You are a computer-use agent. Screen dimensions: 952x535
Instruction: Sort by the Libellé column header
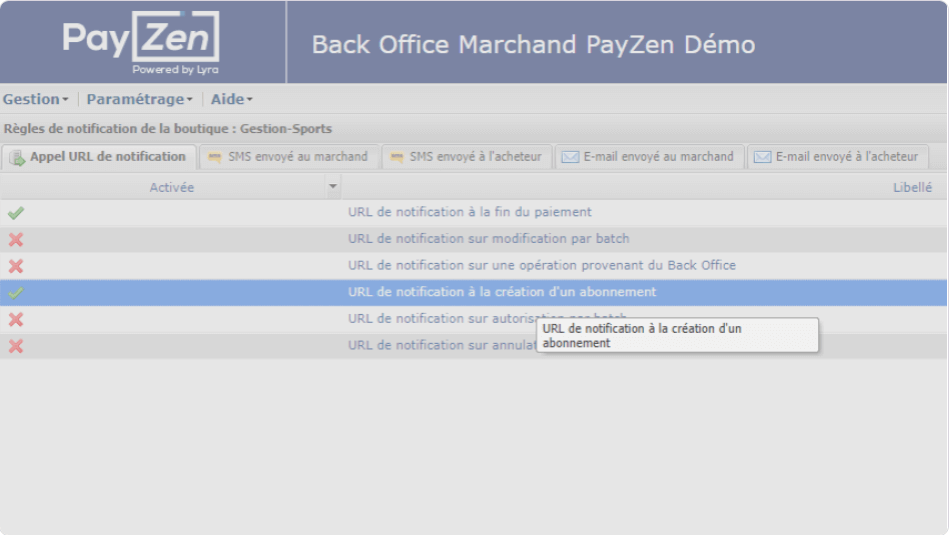912,187
